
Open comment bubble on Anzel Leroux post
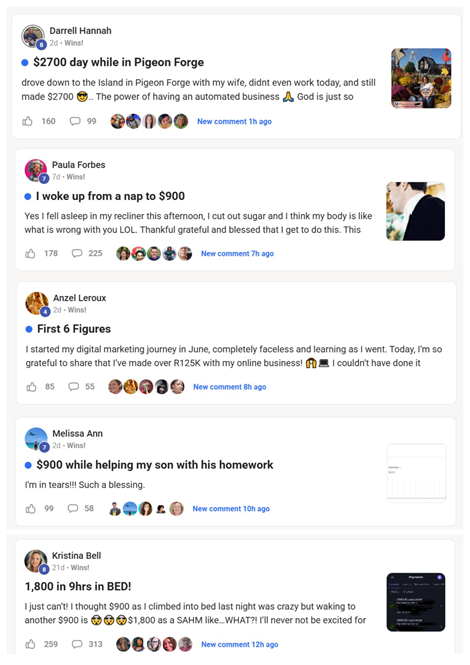click(74, 386)
